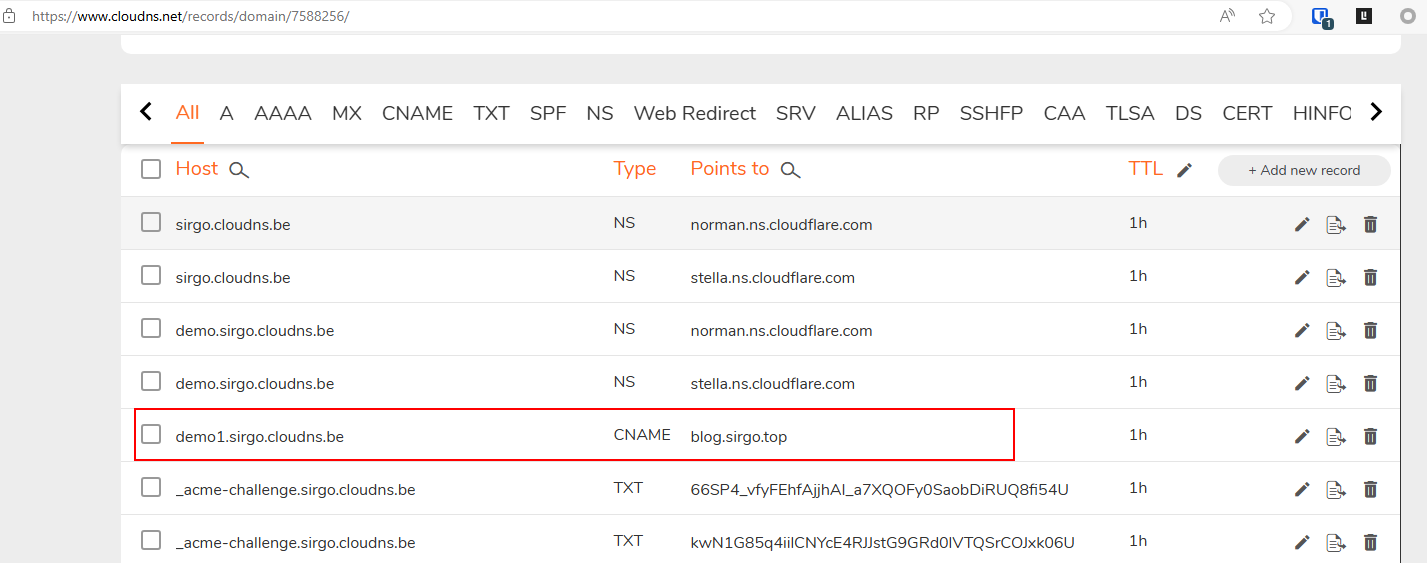Select the 66SP4 TXT record checkbox
Screen dimensions: 1427x563
click(151, 487)
